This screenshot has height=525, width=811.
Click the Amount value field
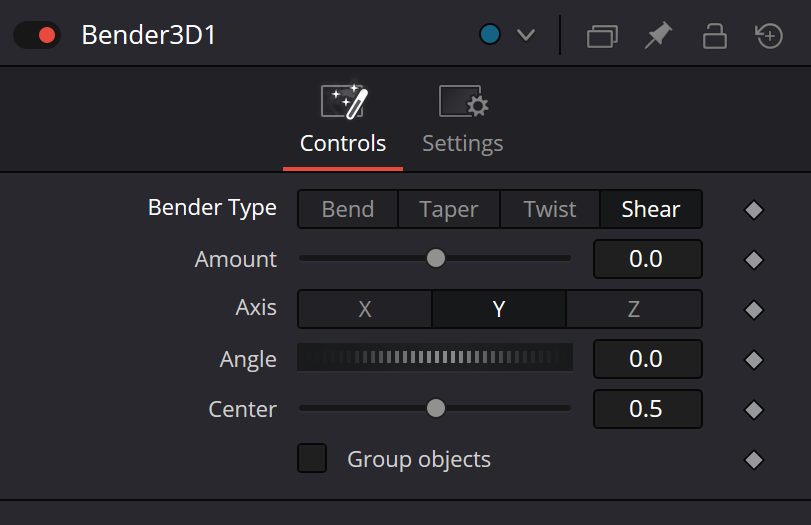[x=648, y=259]
